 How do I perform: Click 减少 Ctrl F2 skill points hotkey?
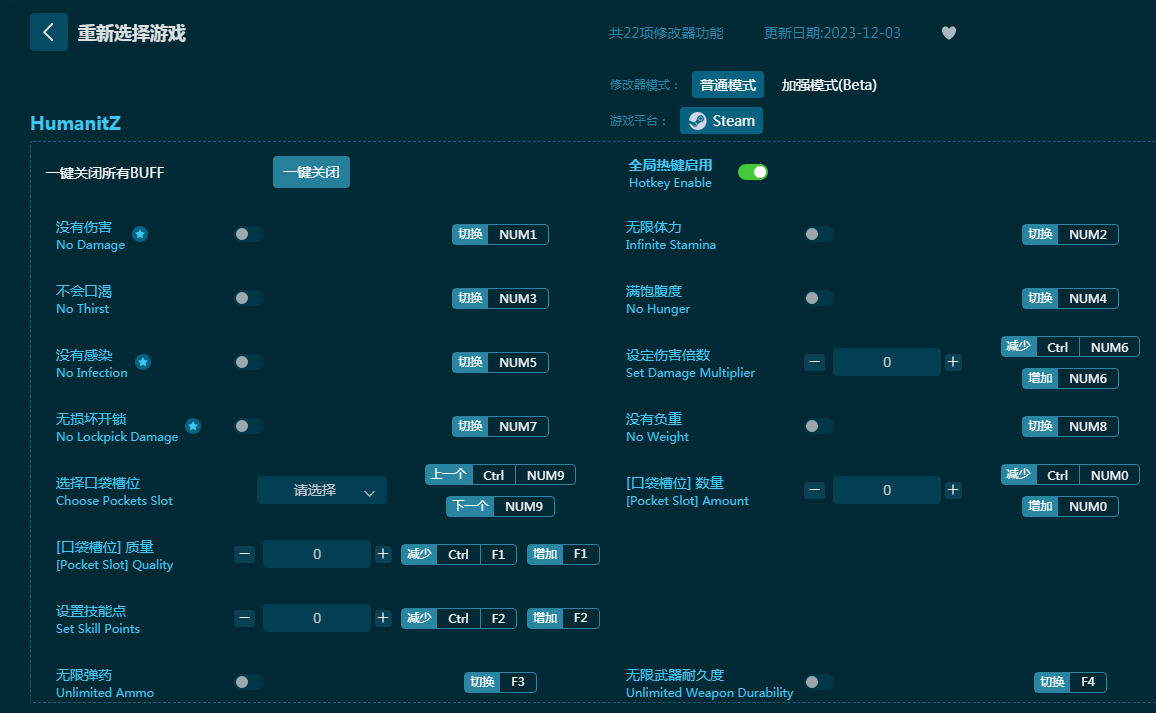459,619
